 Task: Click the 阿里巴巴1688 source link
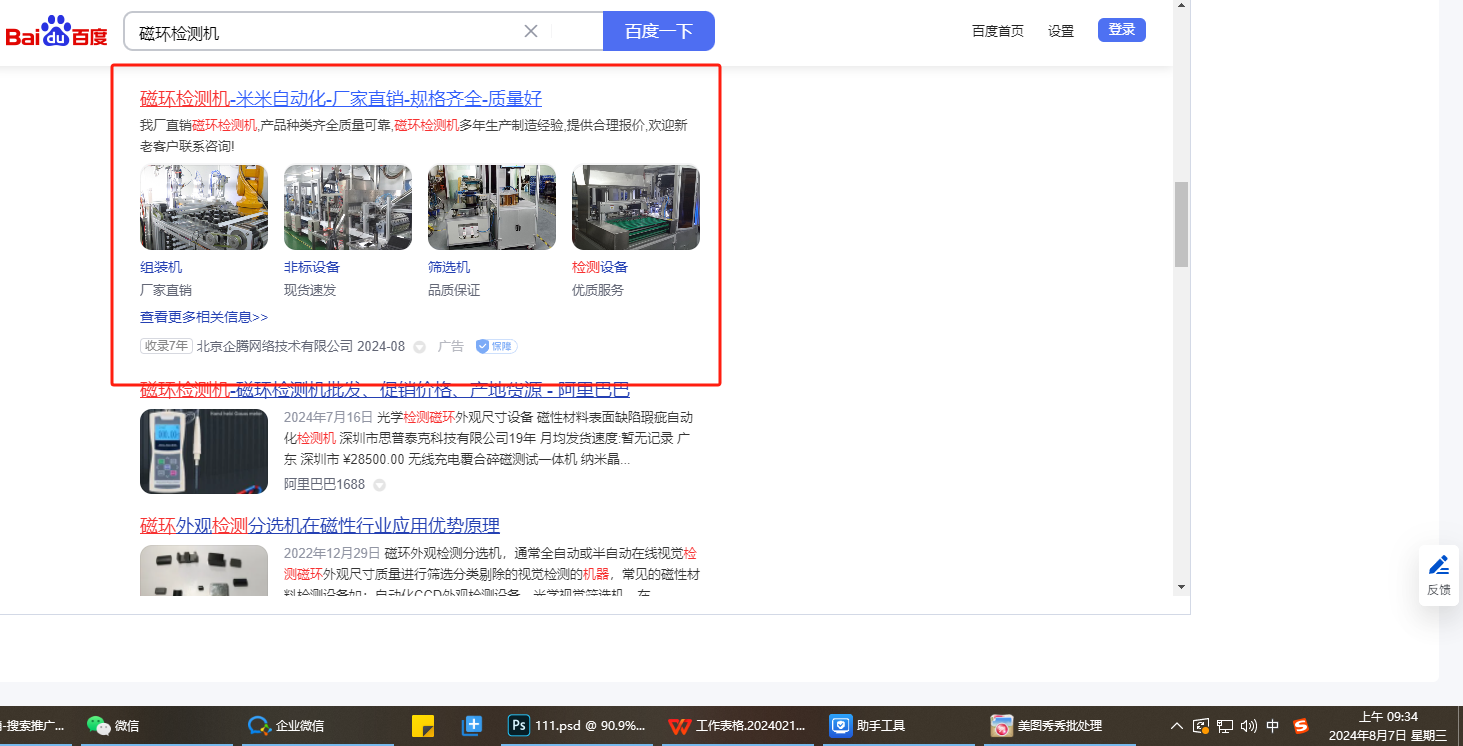click(325, 485)
